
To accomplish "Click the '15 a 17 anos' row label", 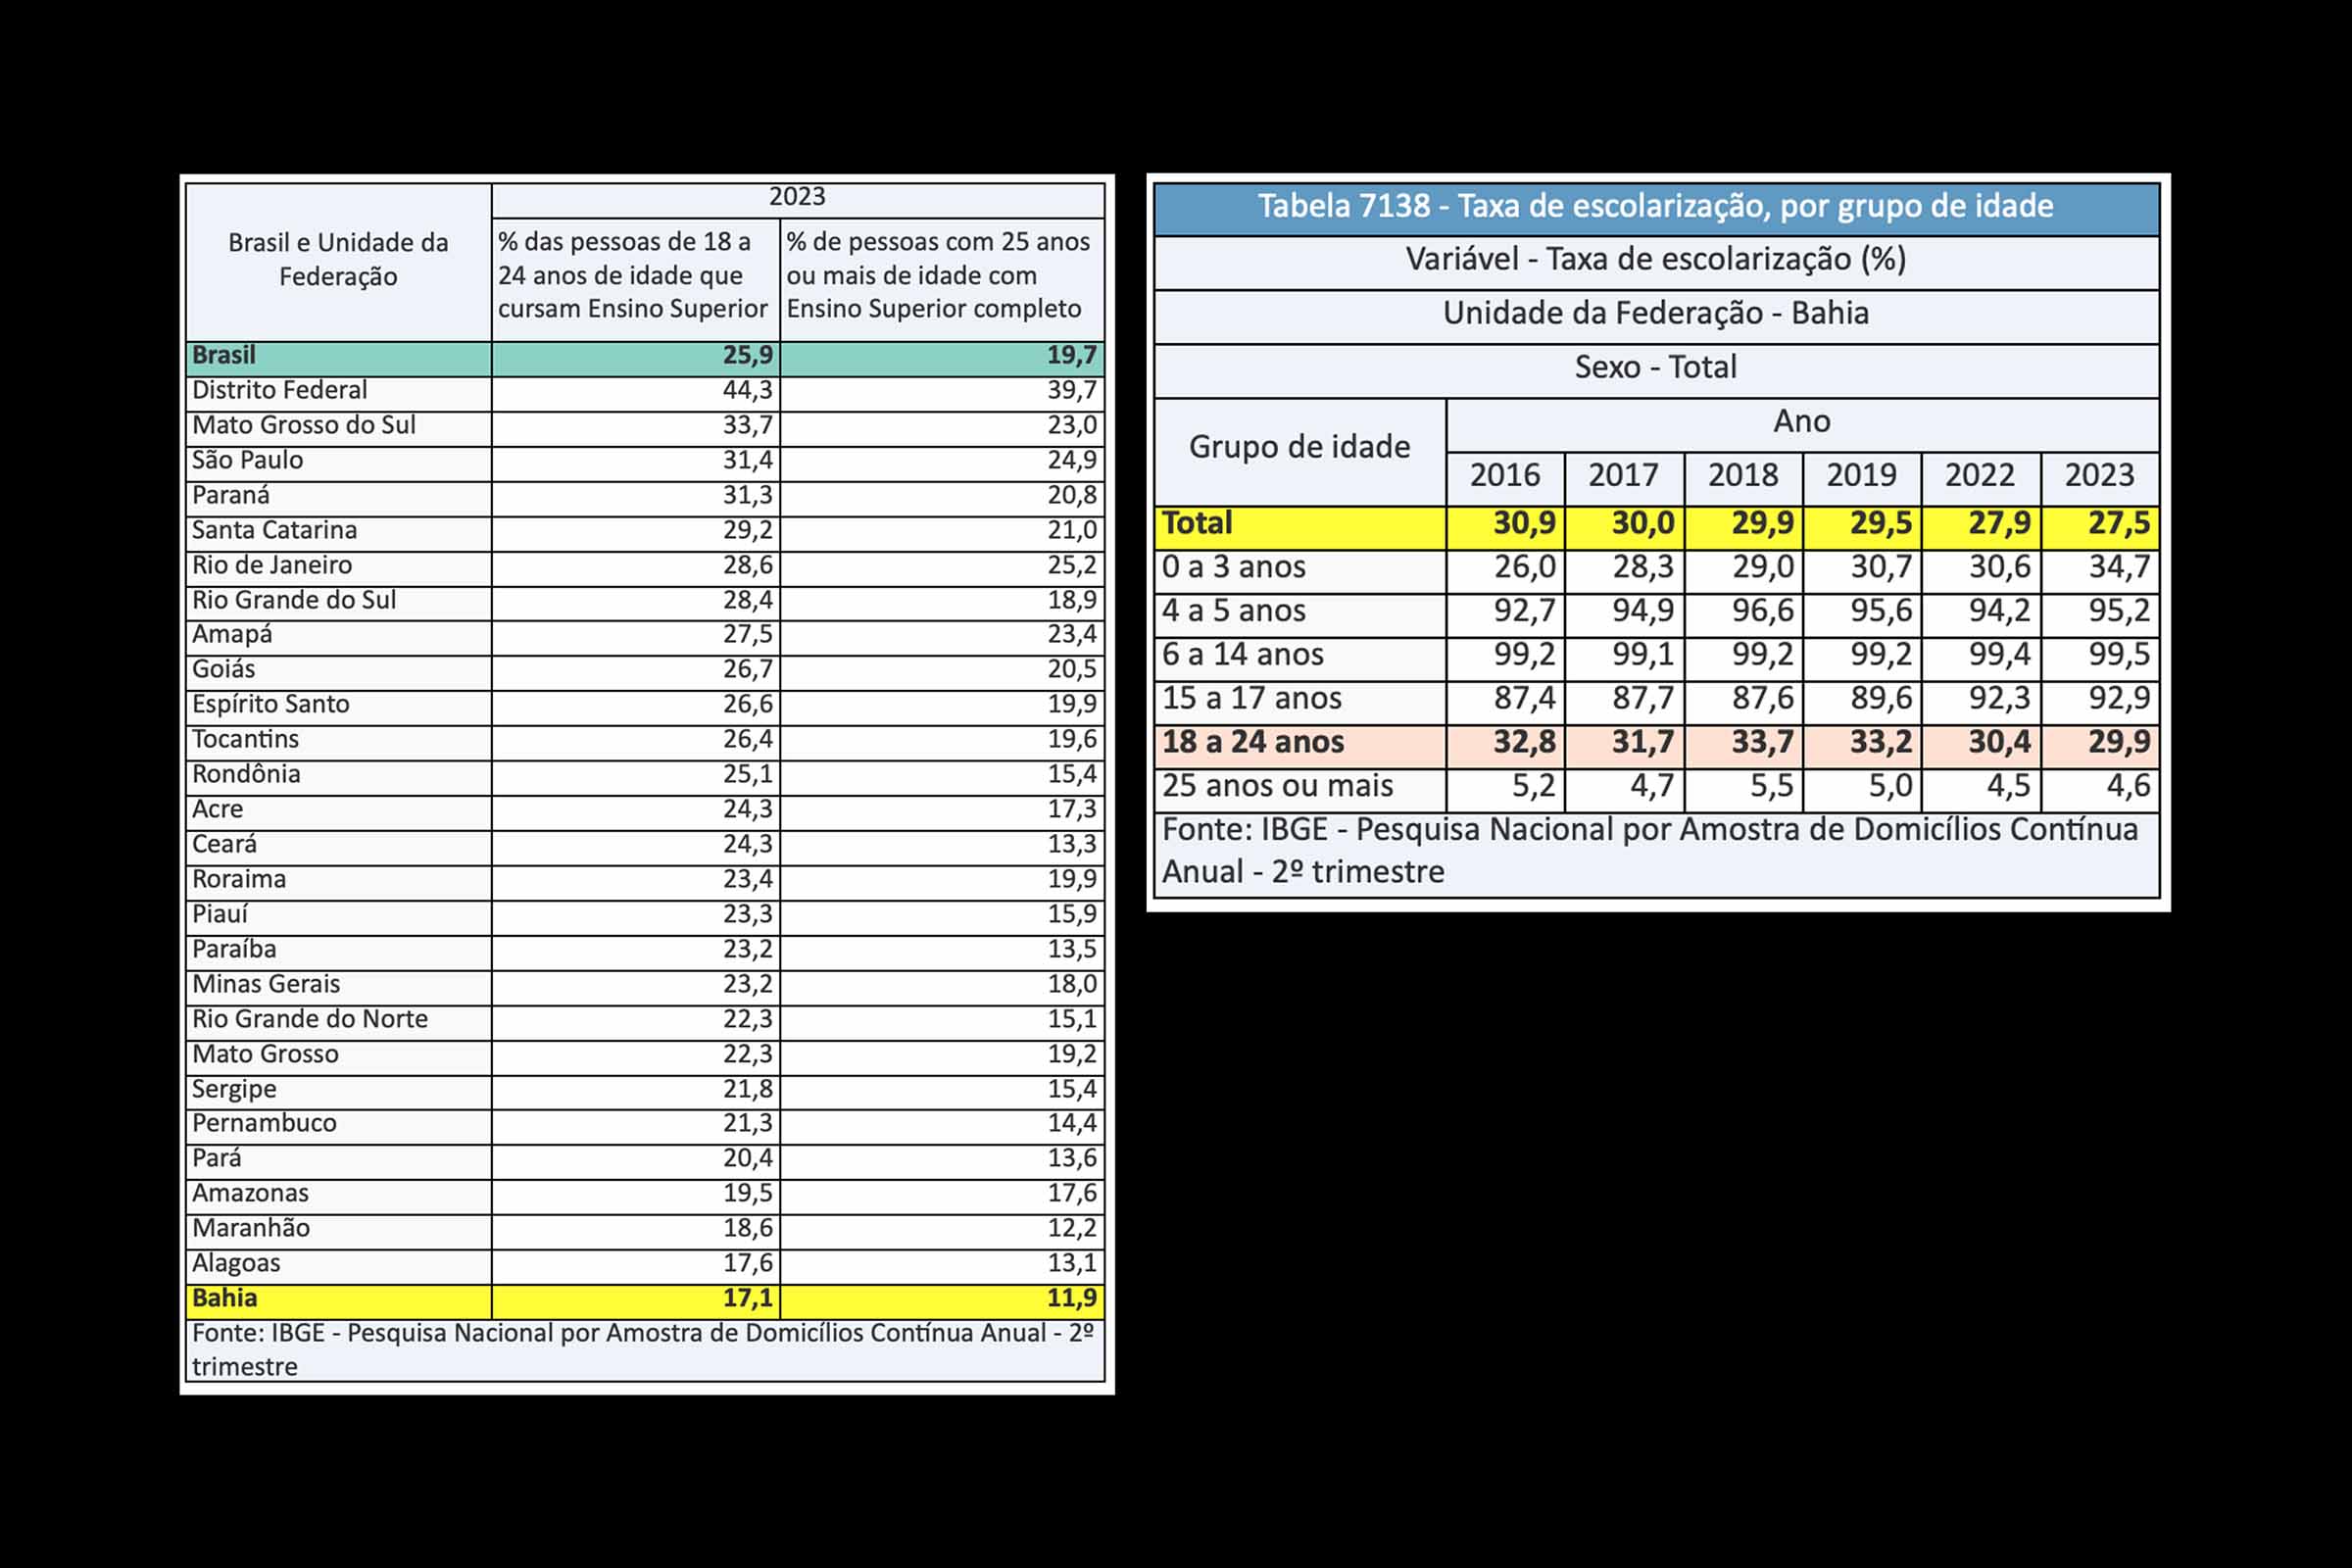I will [x=1251, y=698].
